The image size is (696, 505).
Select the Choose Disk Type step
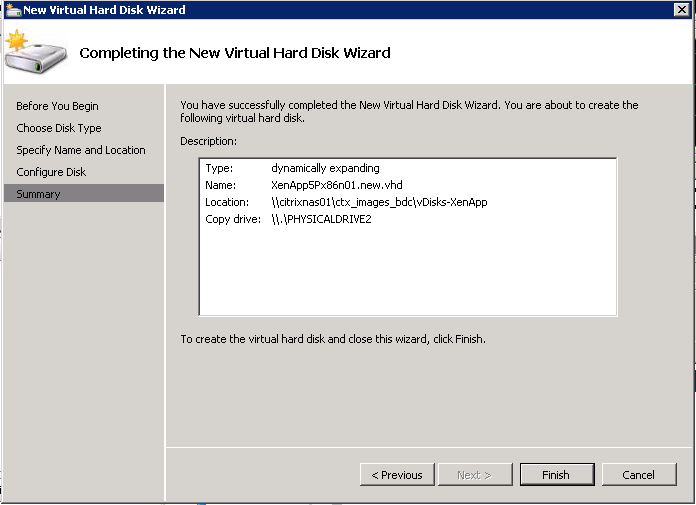pyautogui.click(x=59, y=128)
